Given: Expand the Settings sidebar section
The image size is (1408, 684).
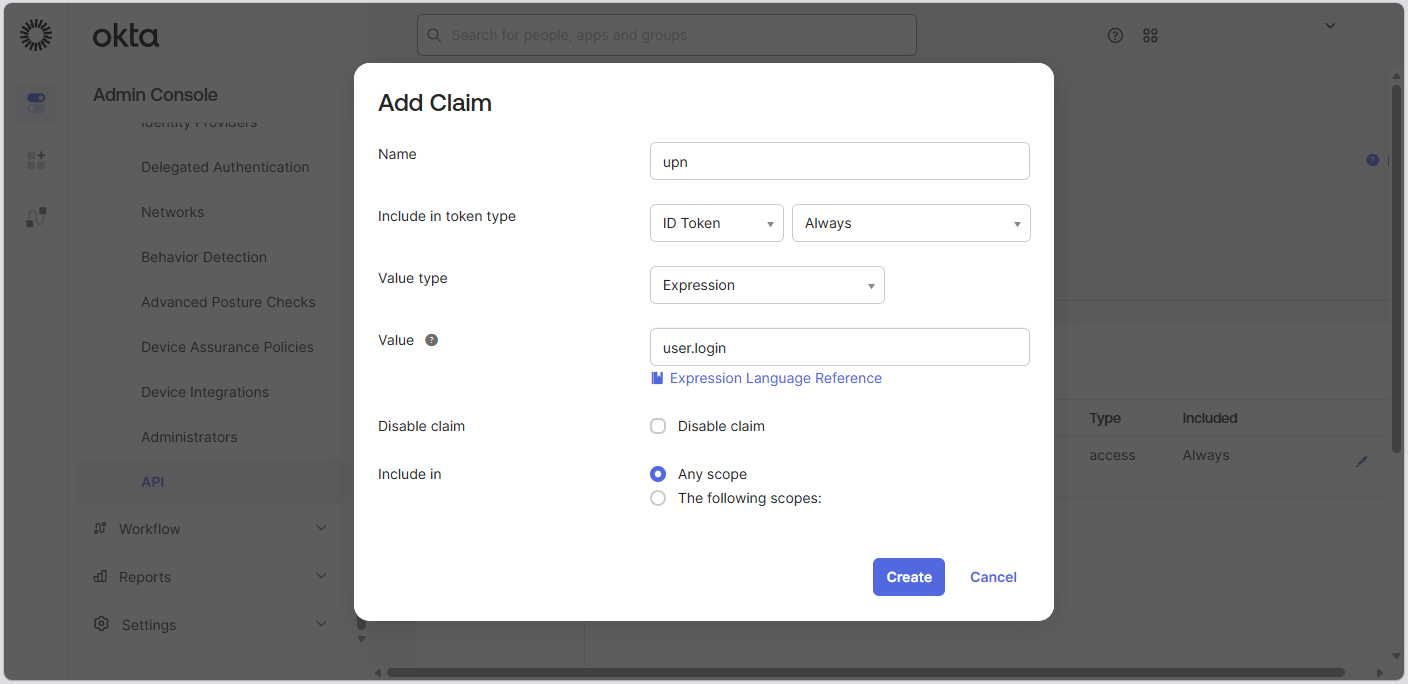Looking at the screenshot, I should pos(321,624).
